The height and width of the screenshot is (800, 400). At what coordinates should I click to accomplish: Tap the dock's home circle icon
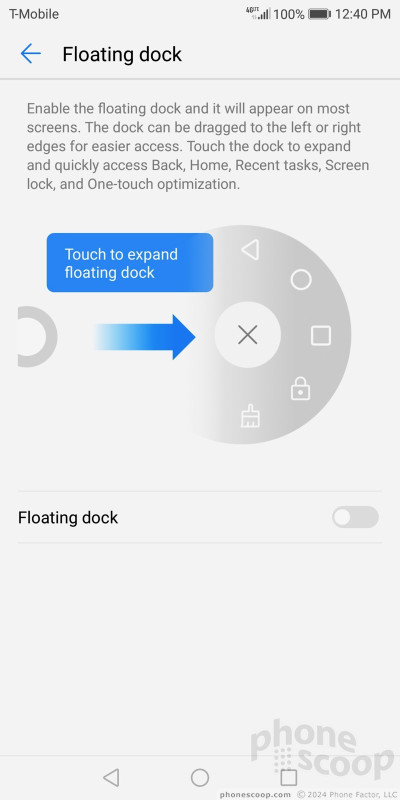pos(301,280)
